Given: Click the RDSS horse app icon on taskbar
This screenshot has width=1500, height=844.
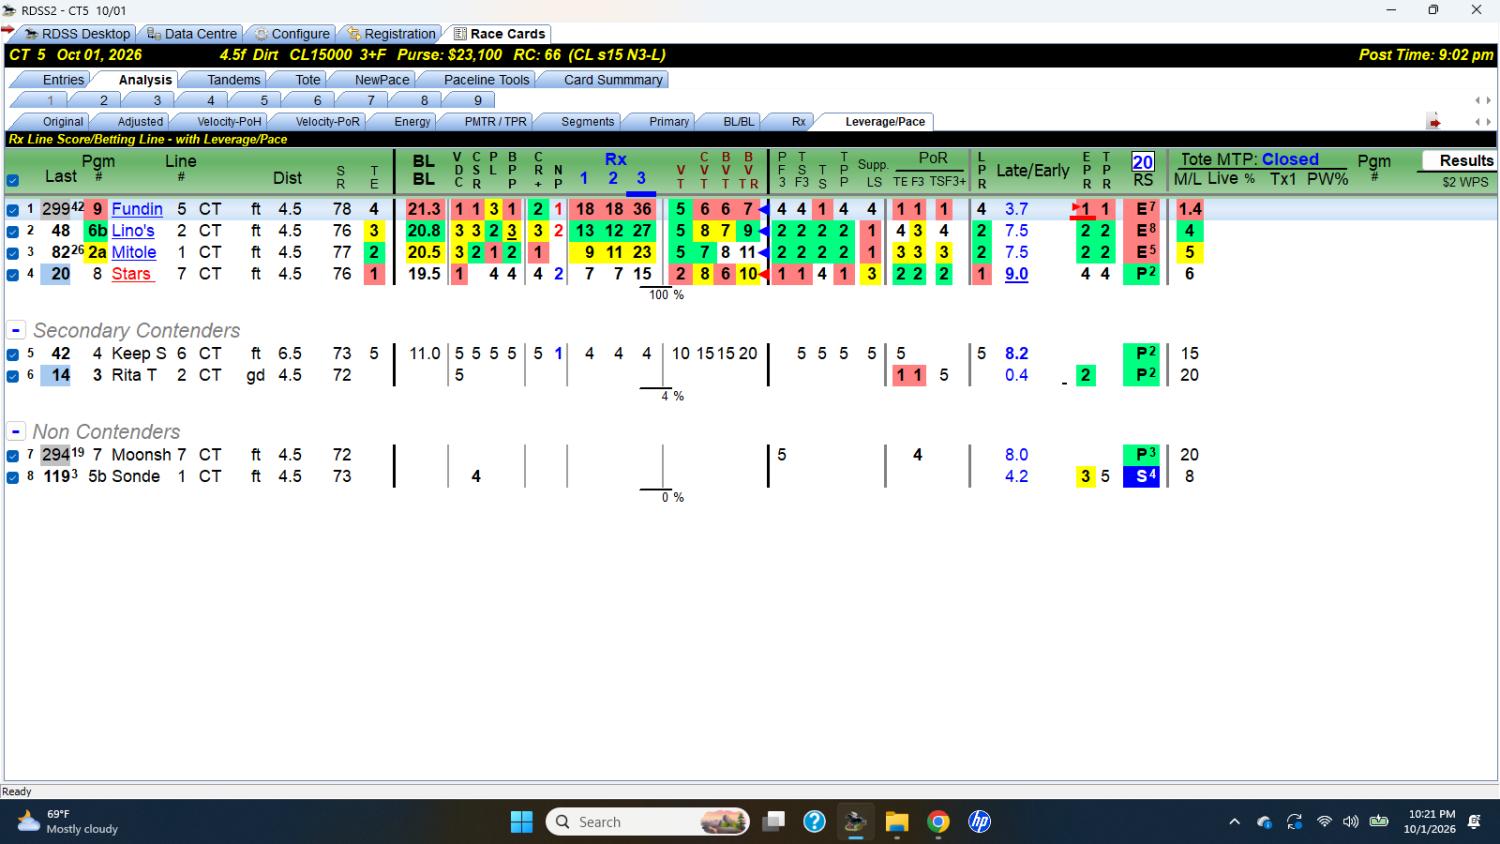Looking at the screenshot, I should click(855, 822).
